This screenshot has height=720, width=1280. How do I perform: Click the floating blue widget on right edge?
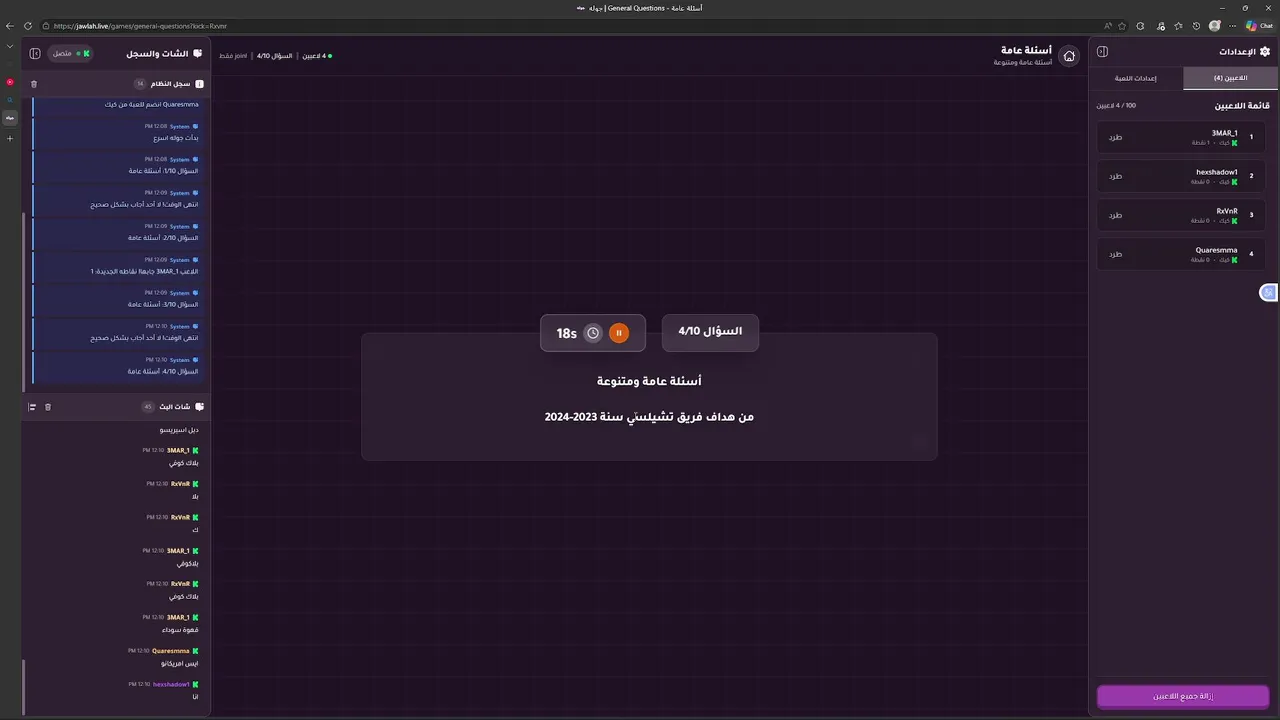click(x=1268, y=292)
